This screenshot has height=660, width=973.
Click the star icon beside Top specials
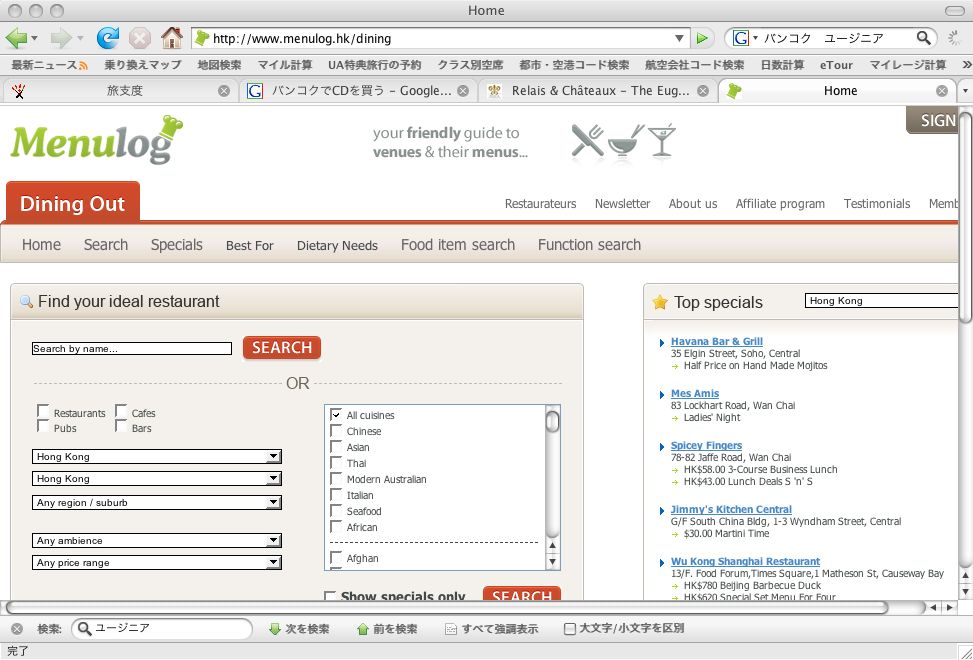[660, 302]
